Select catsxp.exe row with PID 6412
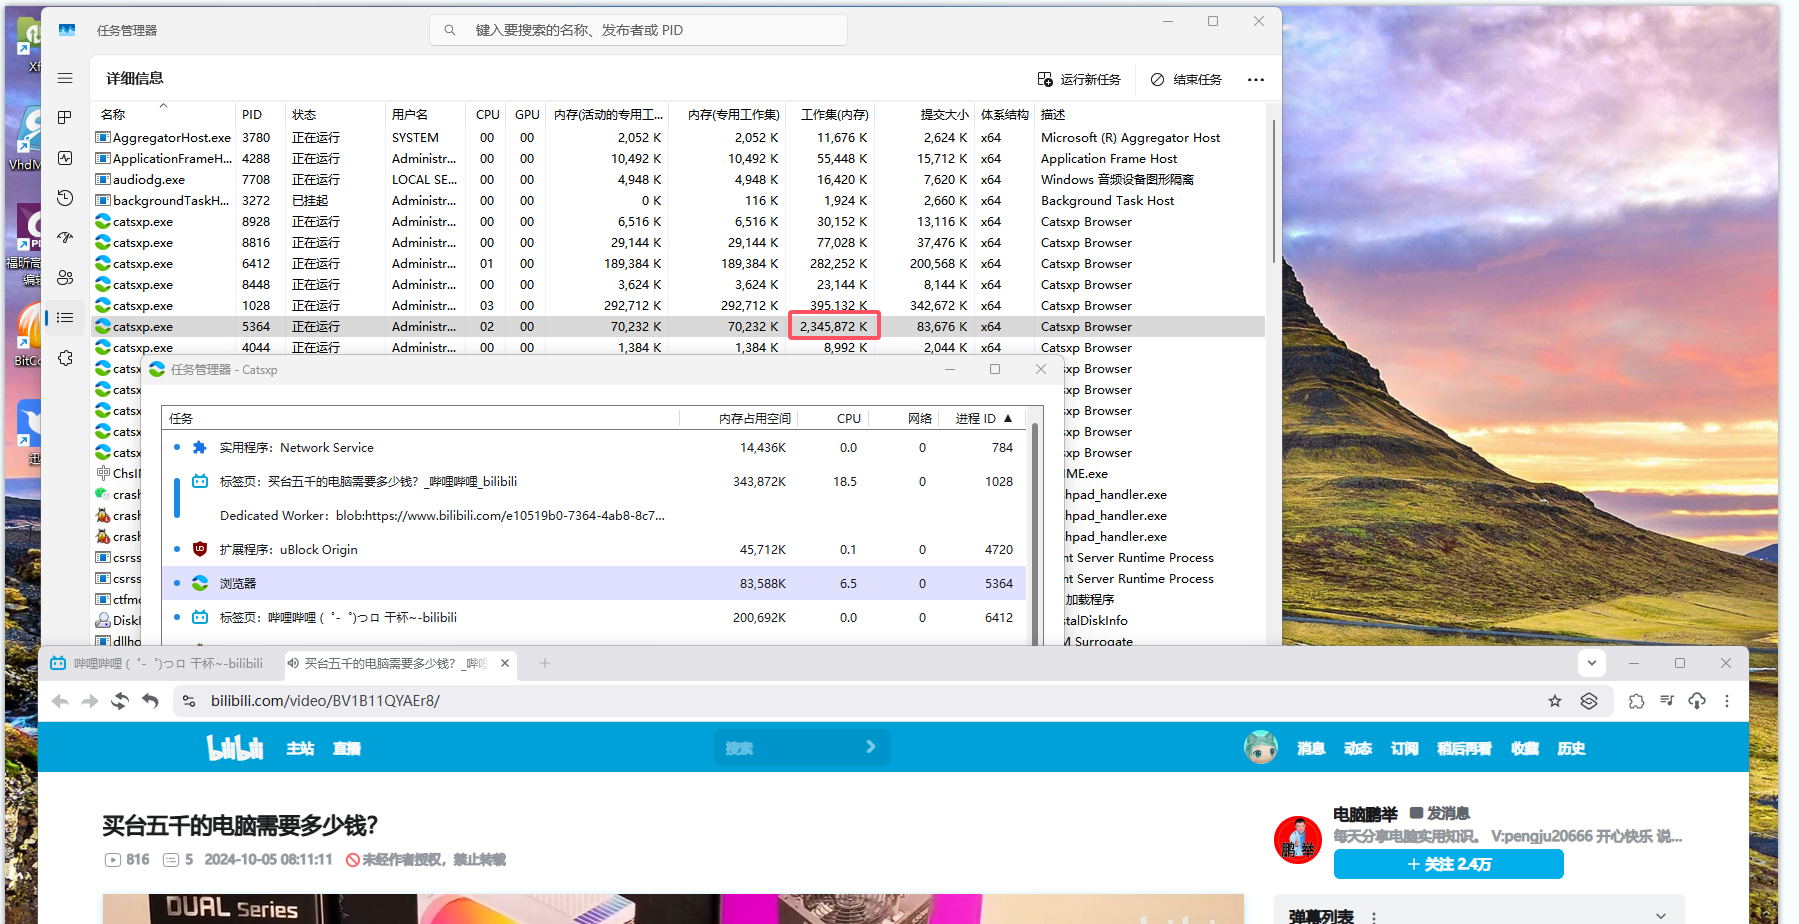This screenshot has width=1799, height=924. pyautogui.click(x=680, y=263)
